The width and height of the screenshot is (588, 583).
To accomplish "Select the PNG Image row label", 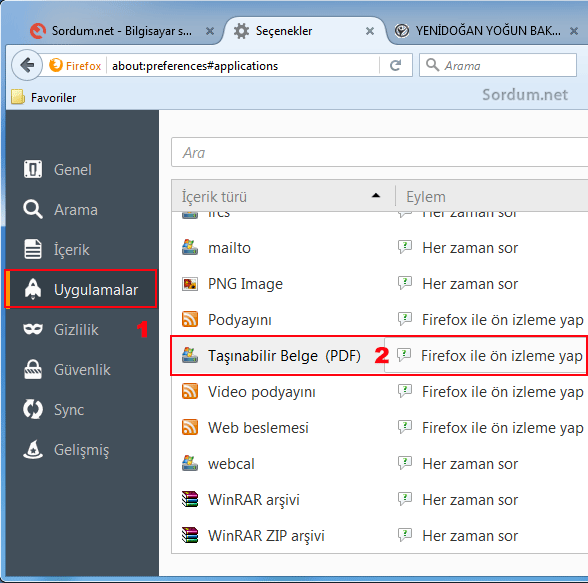I will tap(245, 284).
